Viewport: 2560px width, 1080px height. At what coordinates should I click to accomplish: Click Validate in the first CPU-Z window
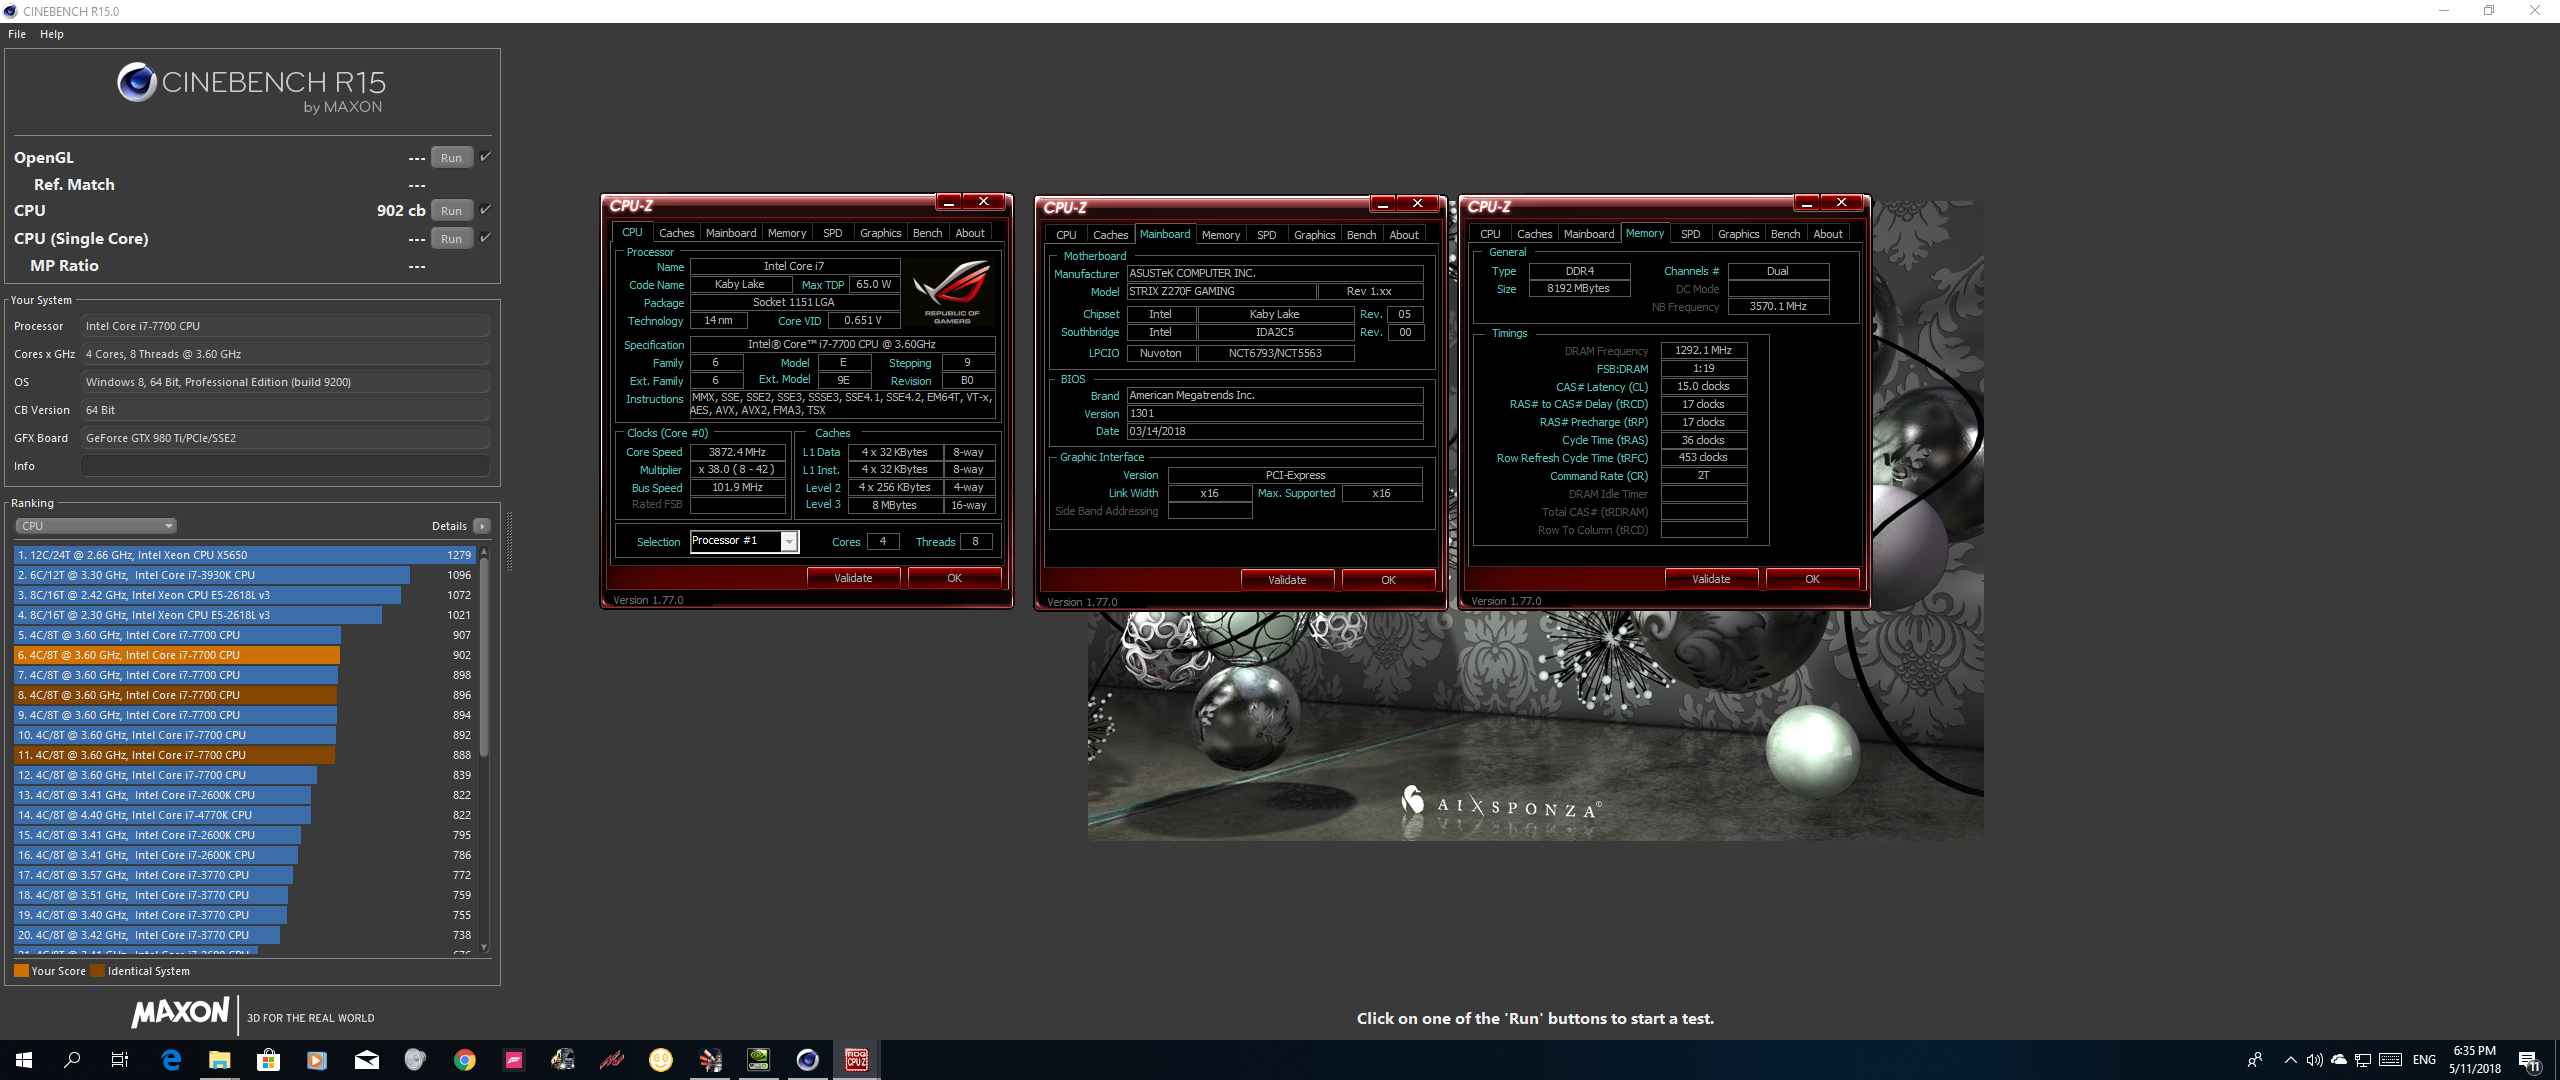point(853,578)
